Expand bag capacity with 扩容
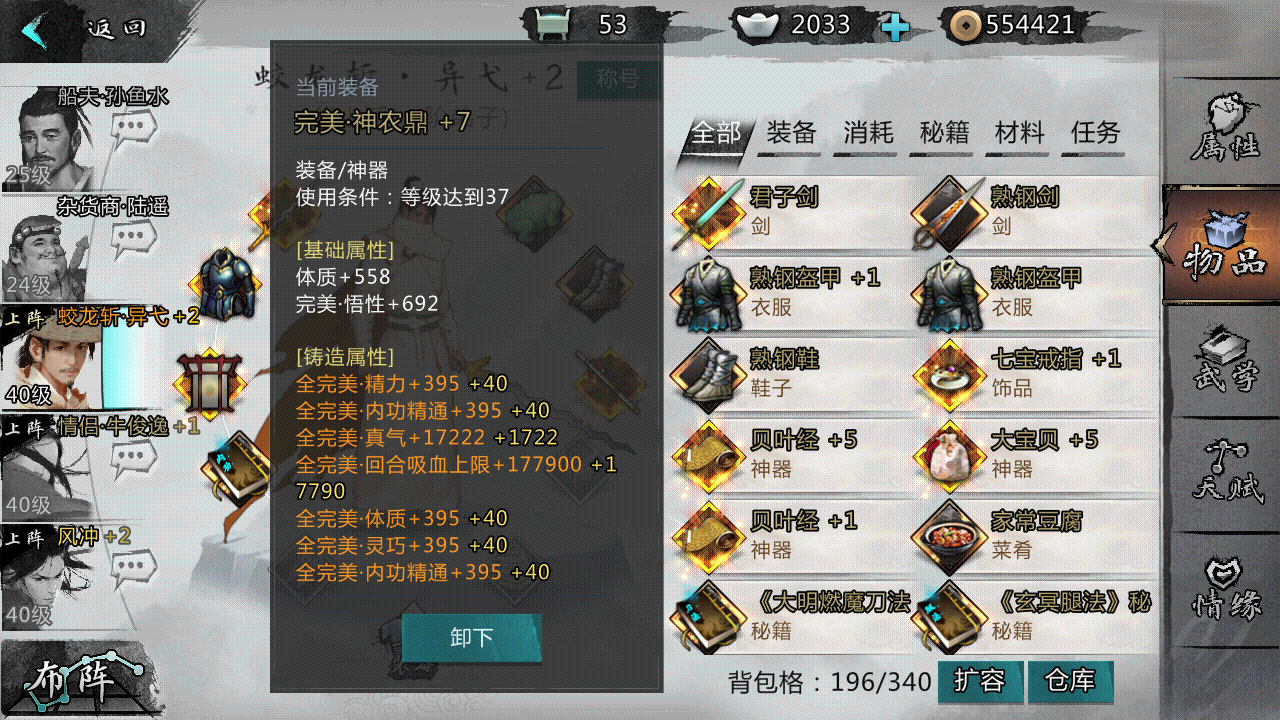The image size is (1280, 720). click(x=980, y=681)
